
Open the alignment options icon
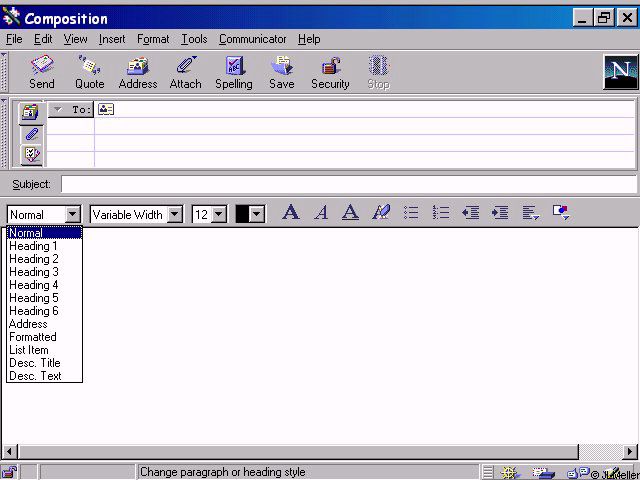point(531,213)
